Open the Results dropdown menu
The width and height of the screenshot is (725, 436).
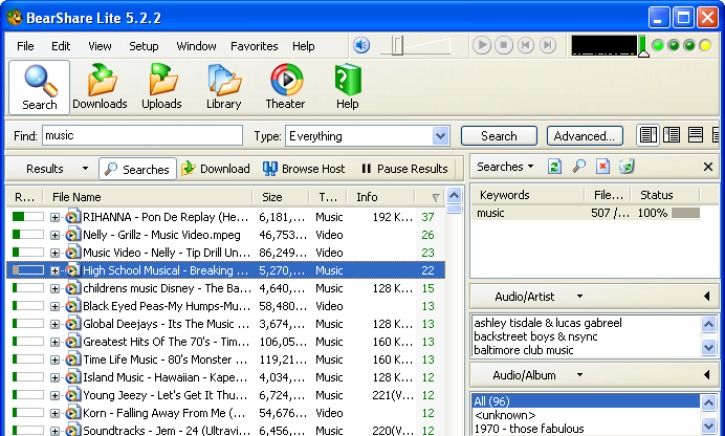tap(85, 169)
